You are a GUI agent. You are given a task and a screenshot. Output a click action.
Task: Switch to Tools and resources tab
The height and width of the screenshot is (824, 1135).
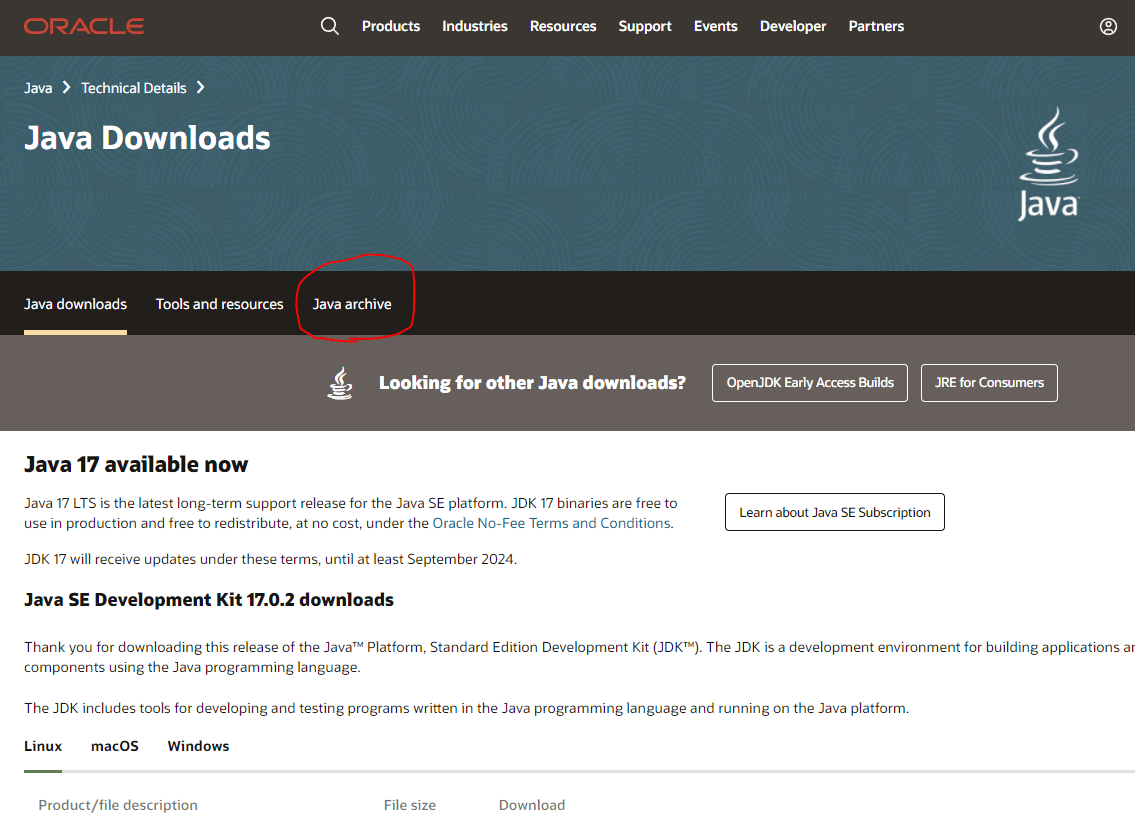pyautogui.click(x=219, y=304)
